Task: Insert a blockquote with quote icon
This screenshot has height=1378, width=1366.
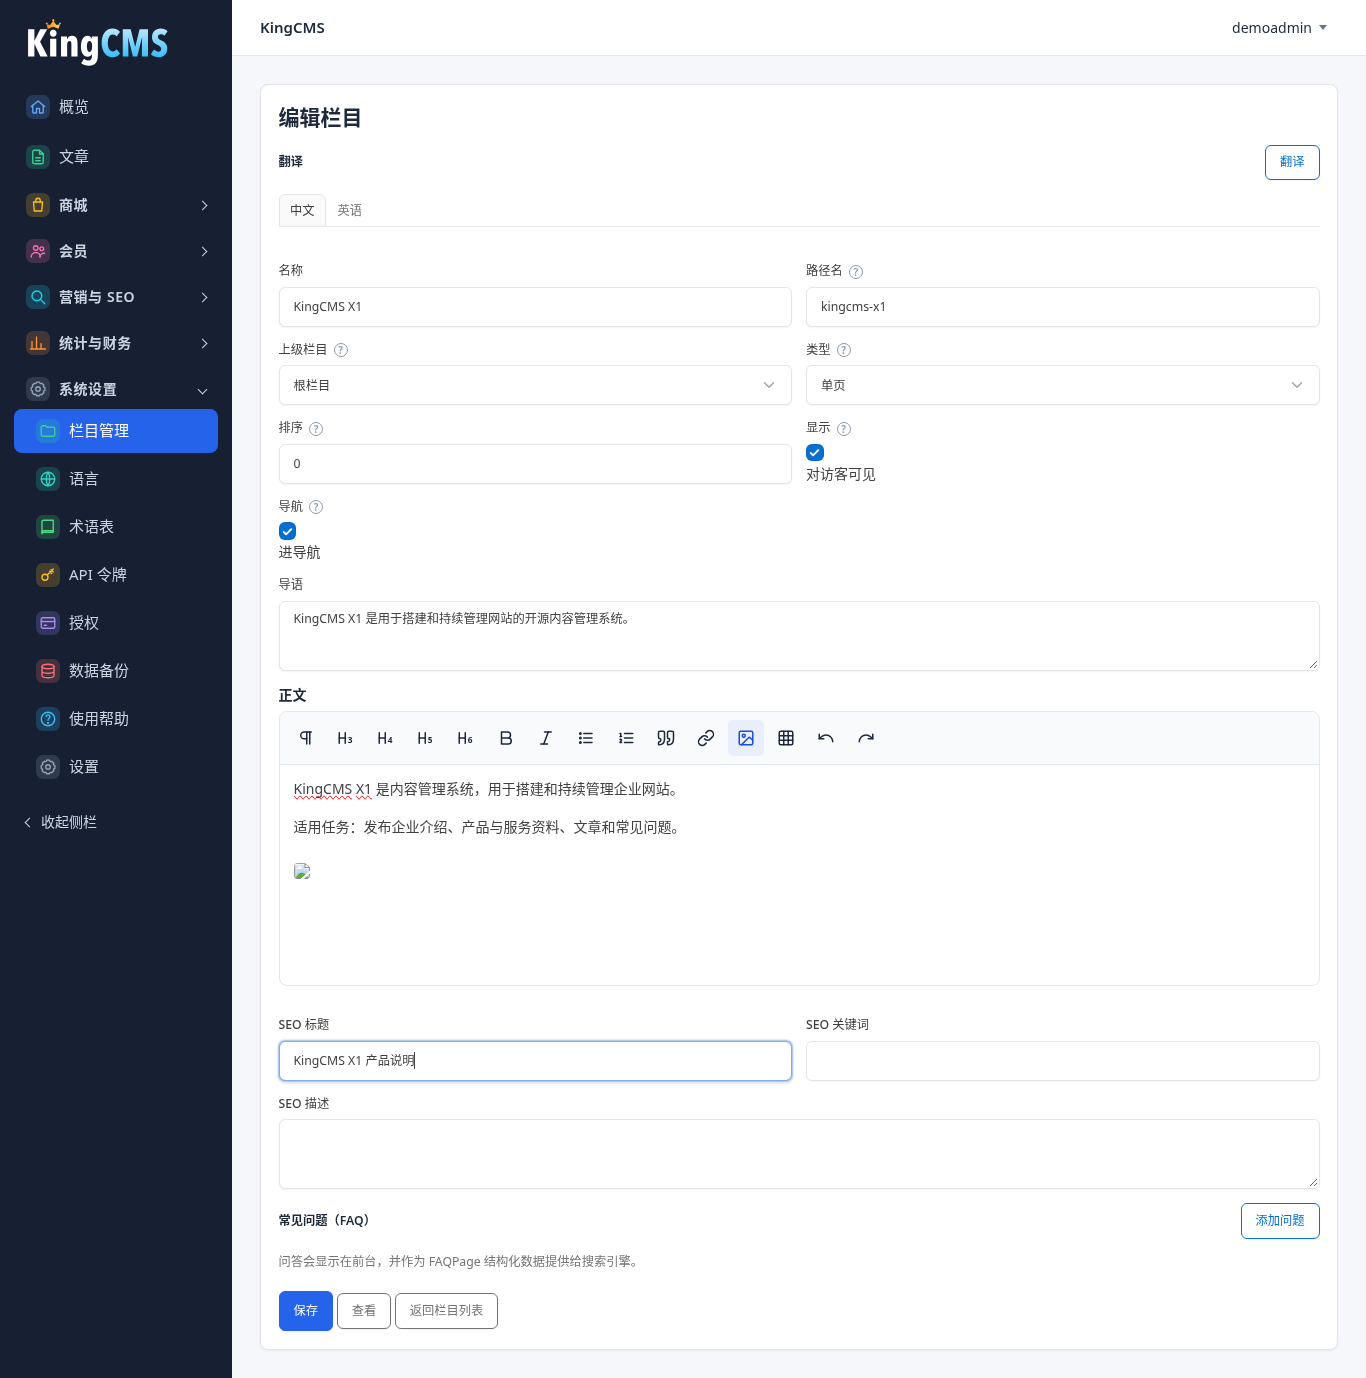Action: (666, 738)
